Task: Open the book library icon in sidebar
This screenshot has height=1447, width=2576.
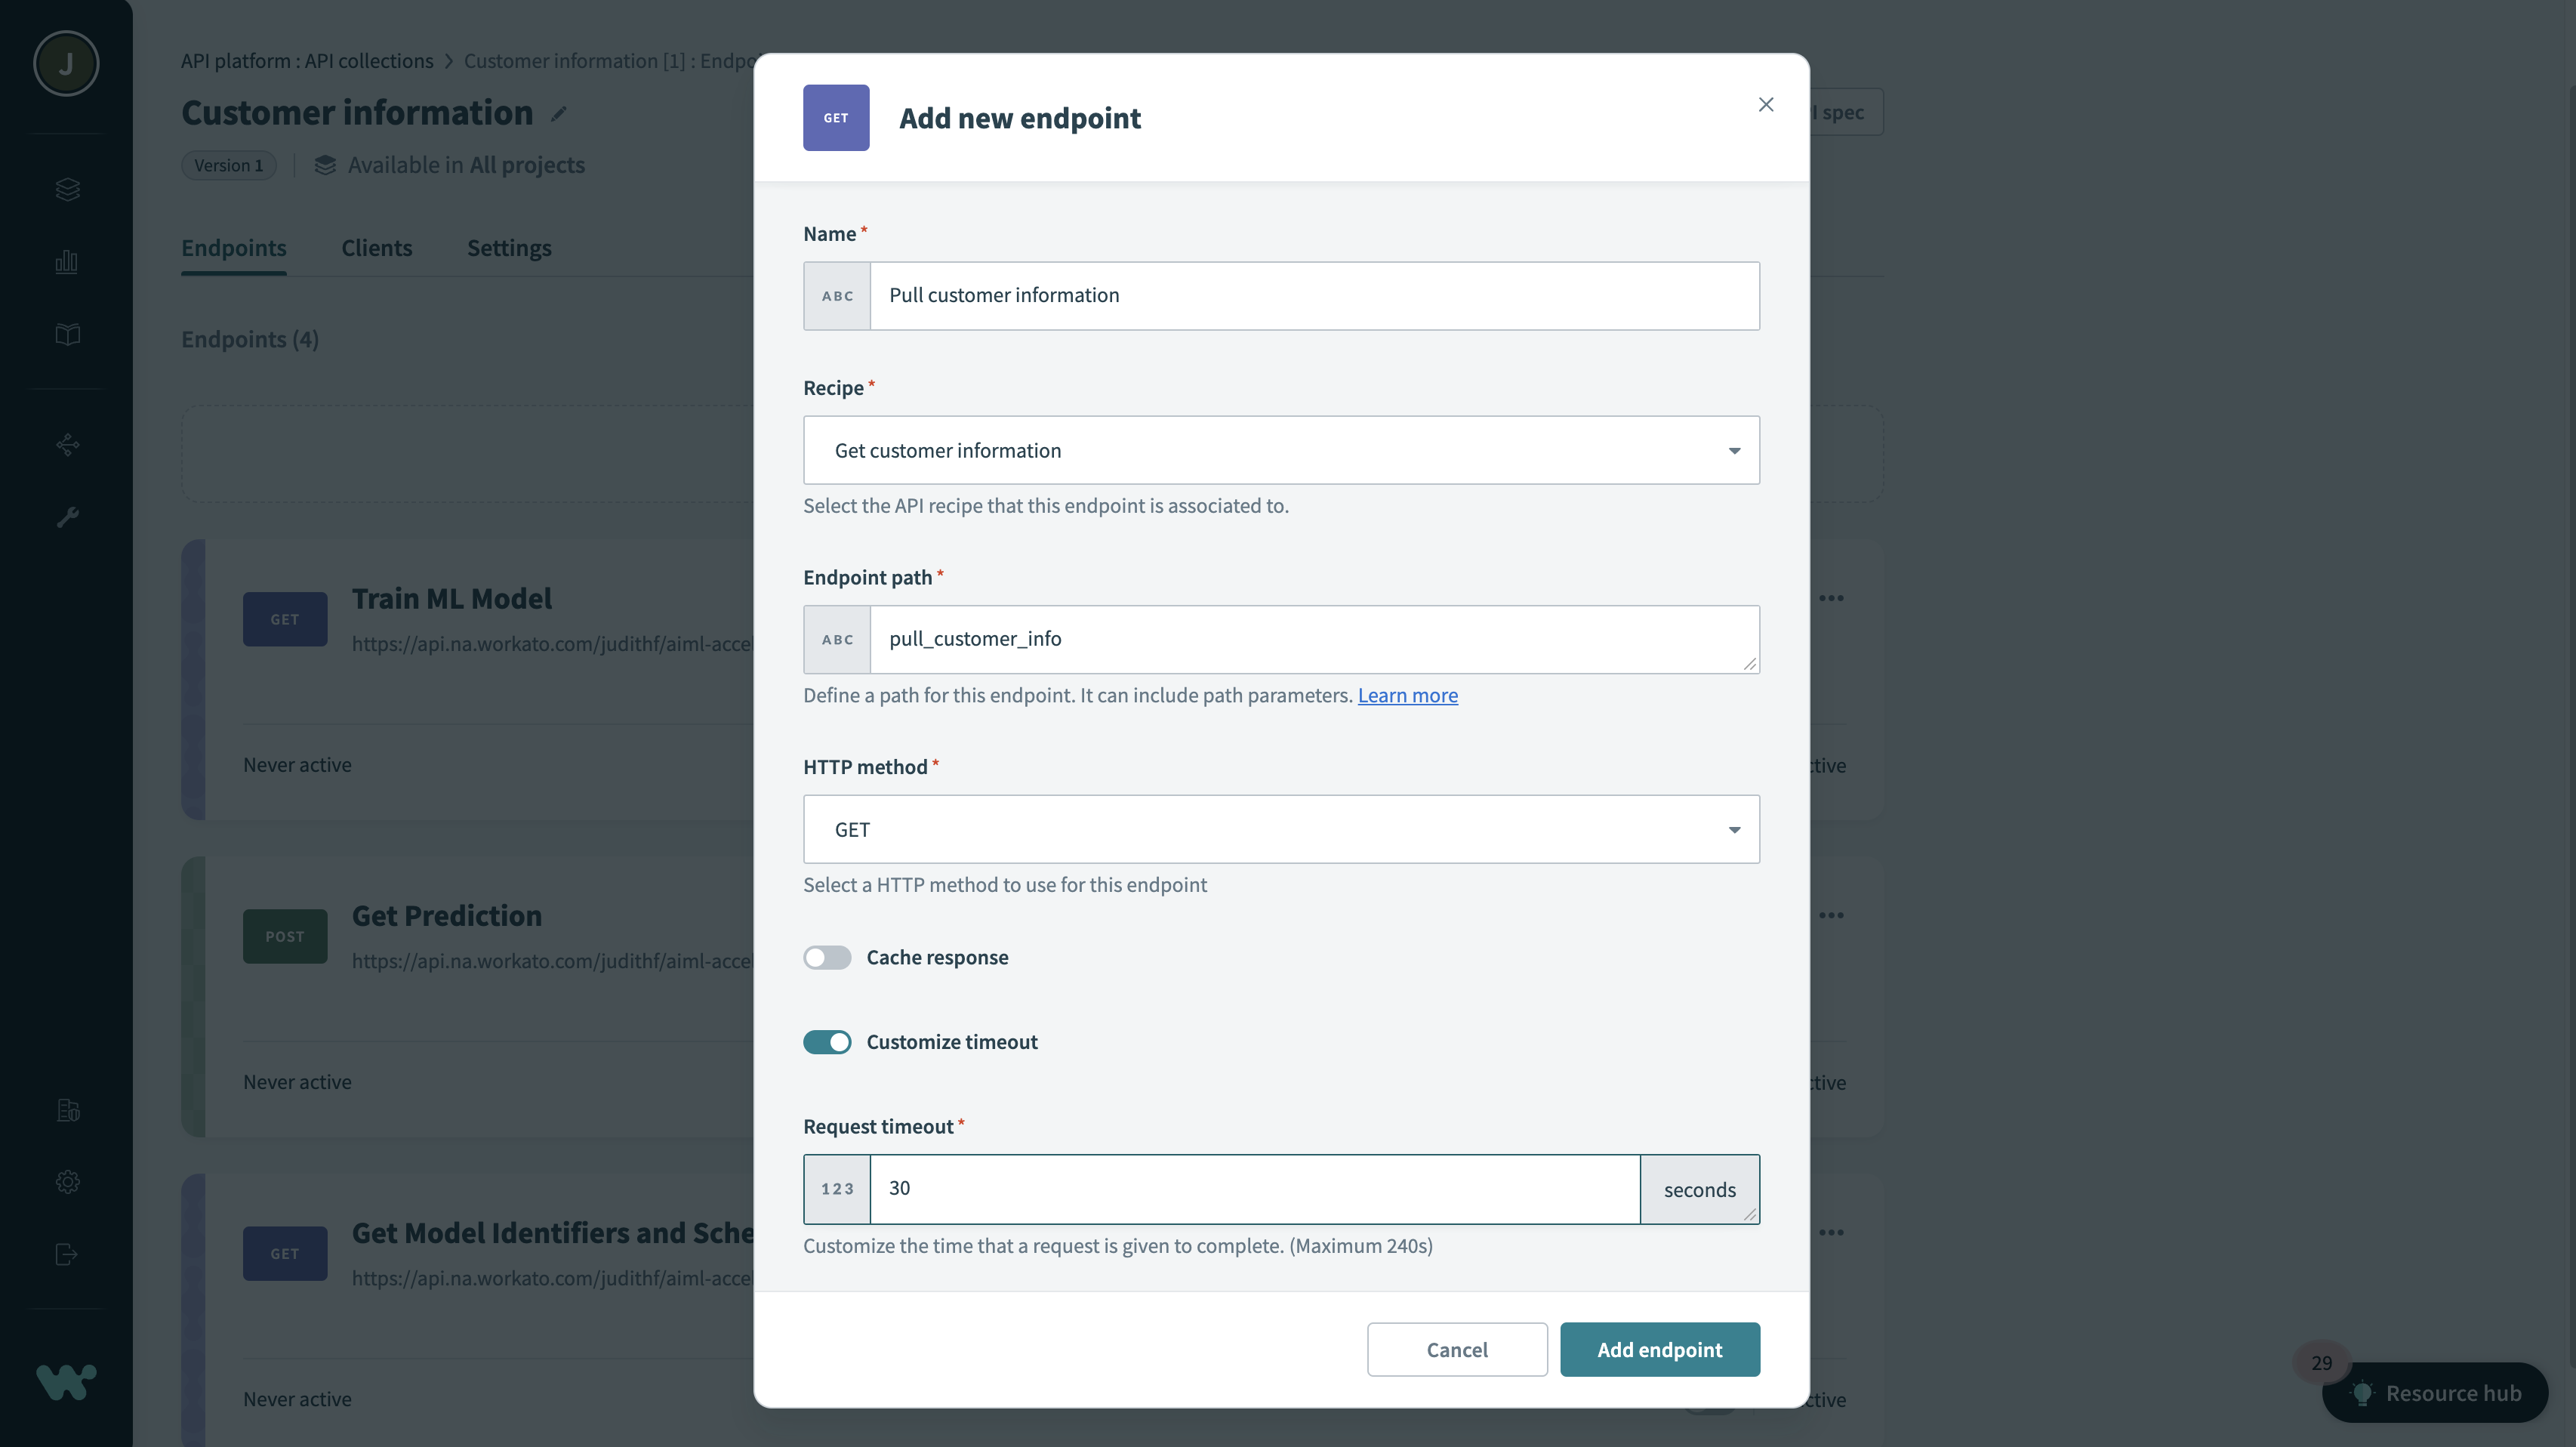Action: pyautogui.click(x=67, y=334)
